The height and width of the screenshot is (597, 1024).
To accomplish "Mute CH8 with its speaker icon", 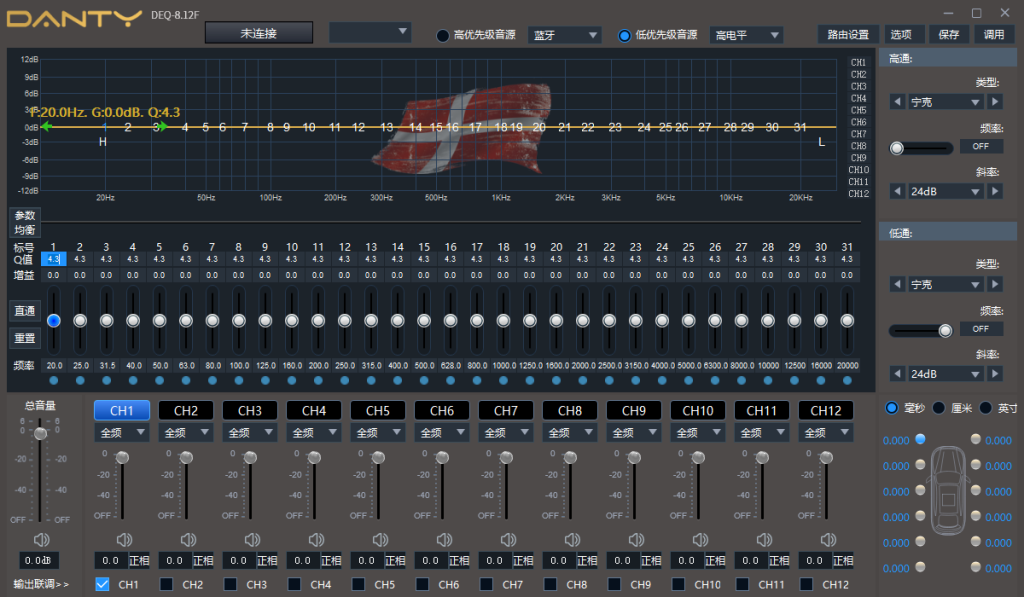I will (x=572, y=540).
